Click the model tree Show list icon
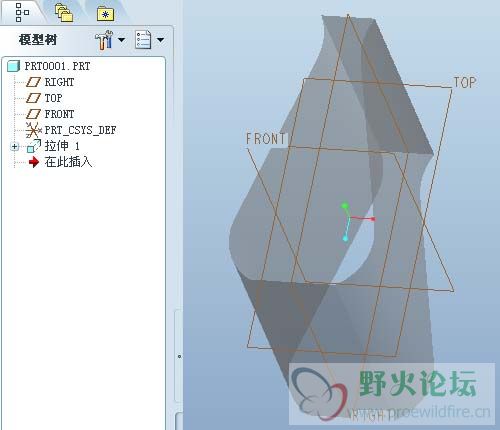The image size is (500, 430). [x=143, y=40]
